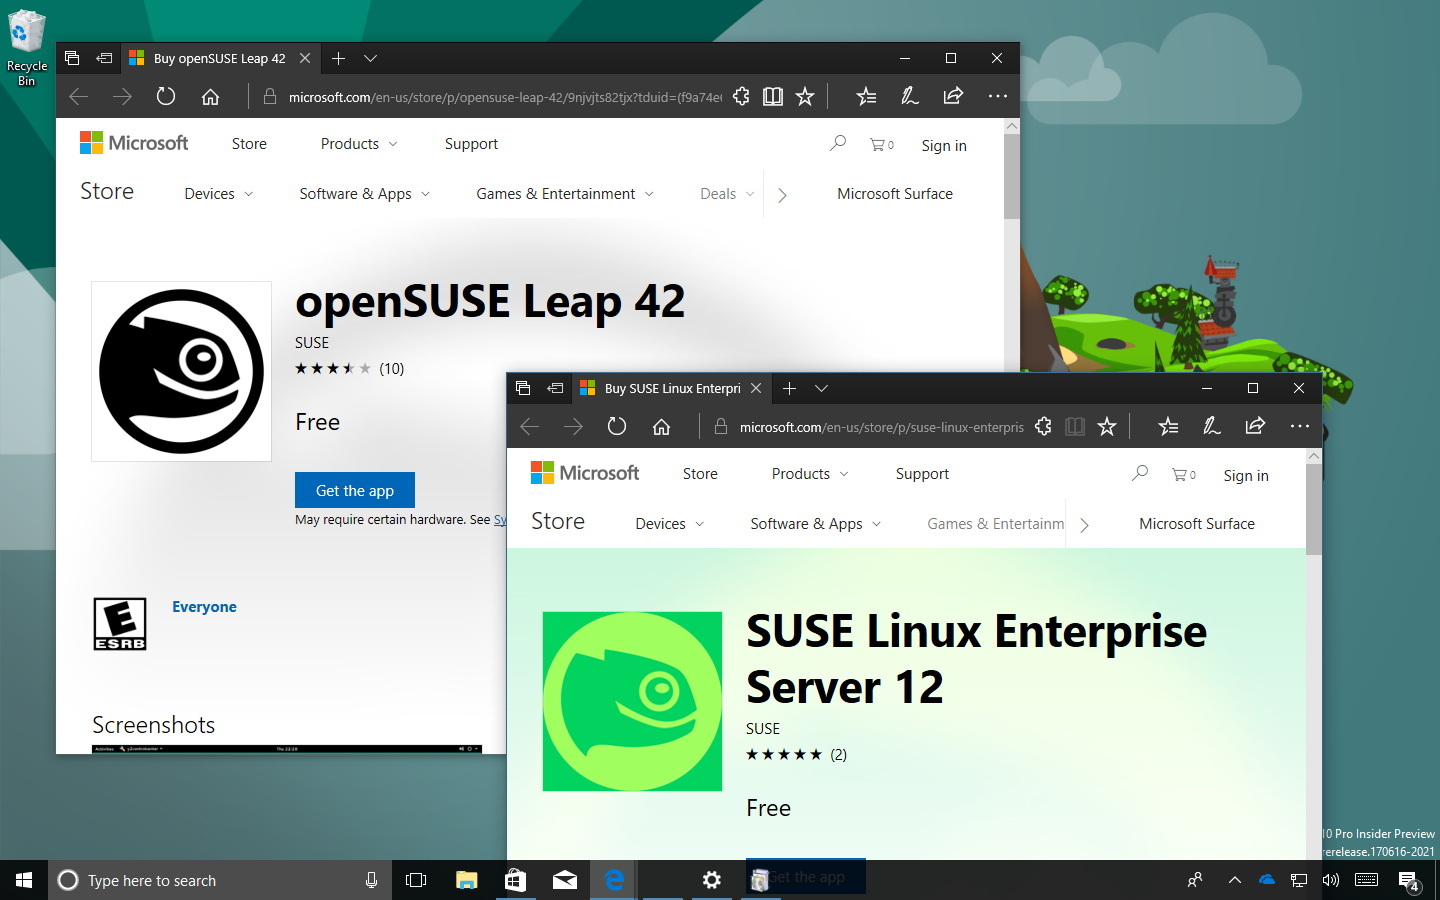Open the Everyone ESRB rating link

(x=204, y=607)
